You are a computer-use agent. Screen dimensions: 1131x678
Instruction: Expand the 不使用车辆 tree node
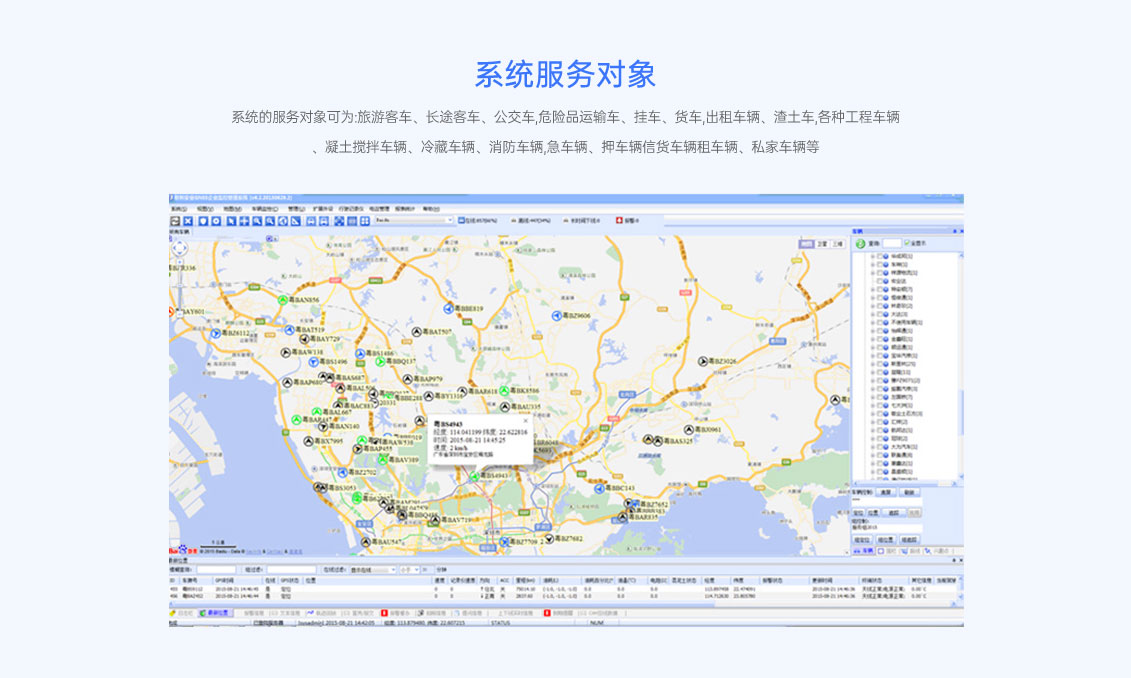[873, 322]
